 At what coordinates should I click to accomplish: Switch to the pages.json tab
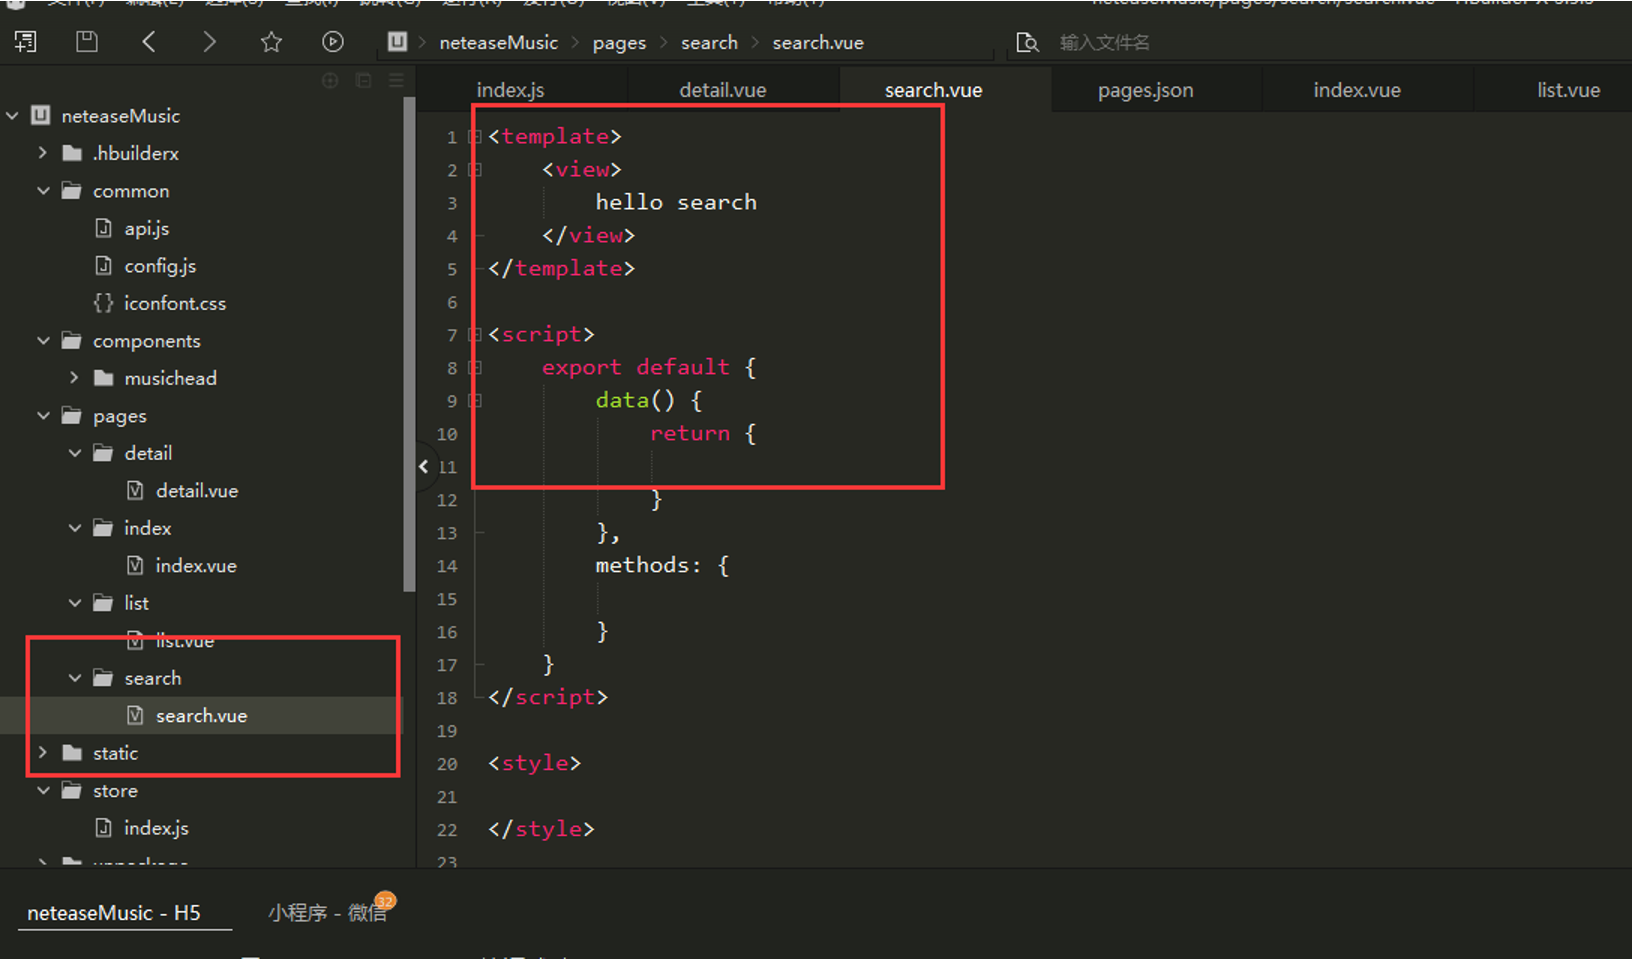1145,90
